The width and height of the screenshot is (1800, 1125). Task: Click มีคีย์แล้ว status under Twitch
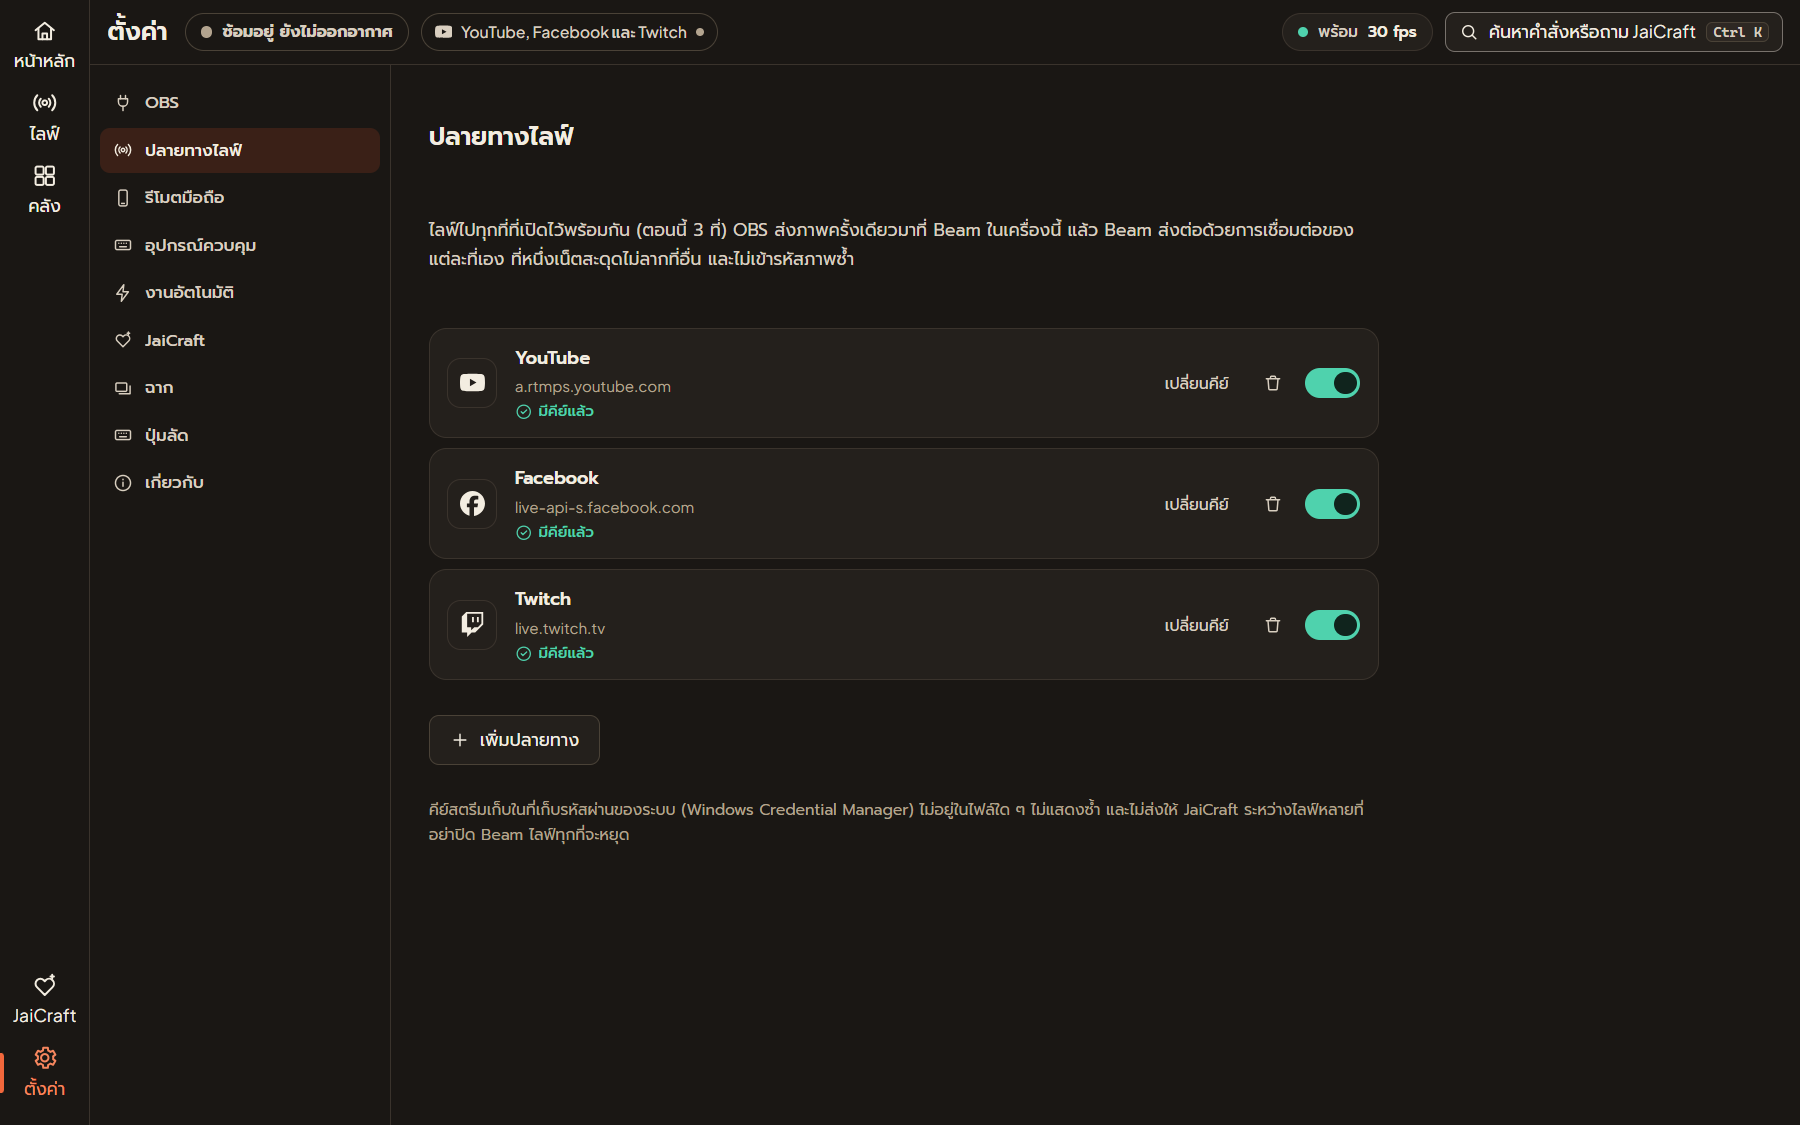click(555, 653)
